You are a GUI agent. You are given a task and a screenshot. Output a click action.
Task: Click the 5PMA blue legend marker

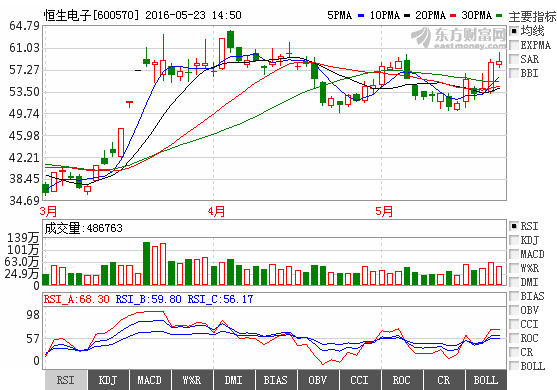361,16
